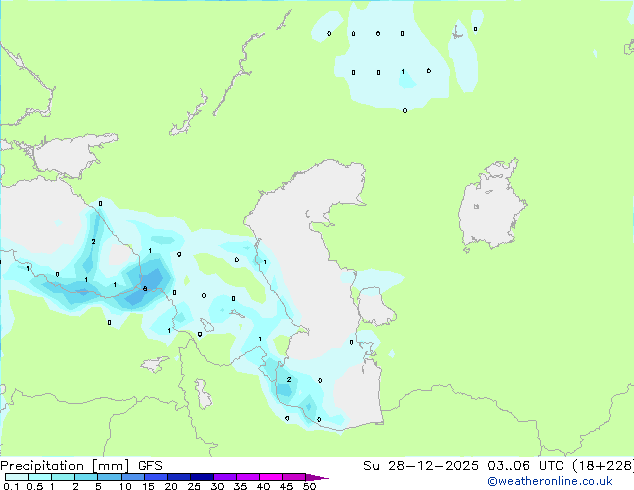Click the '0.5' legend scale label

click(x=35, y=486)
